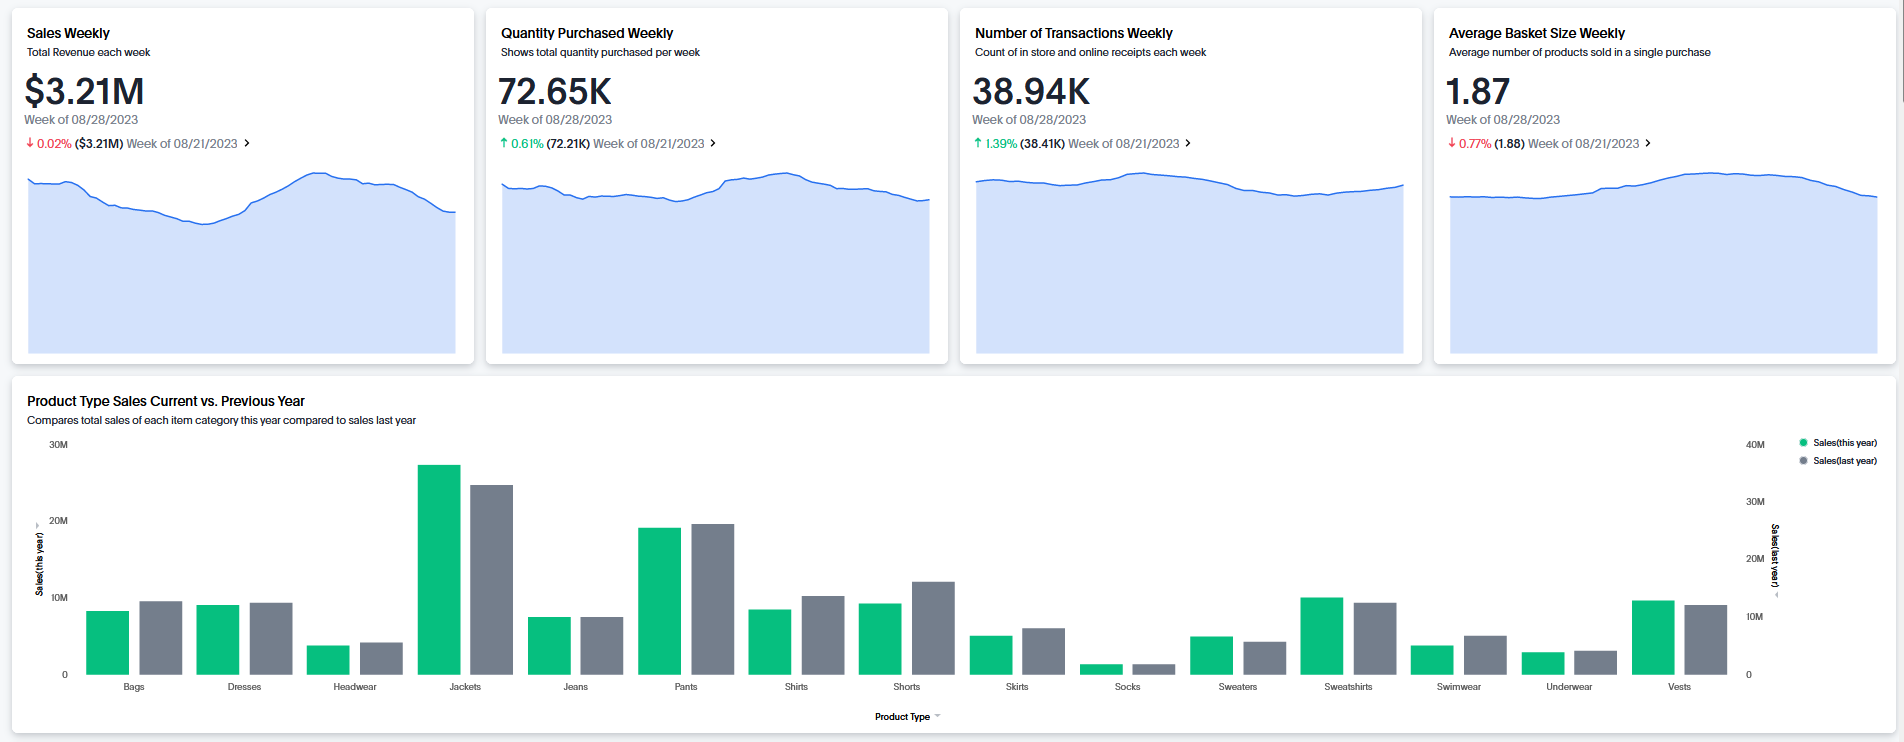Image resolution: width=1904 pixels, height=742 pixels.
Task: Click the 72.65K quantity value
Action: coord(555,91)
